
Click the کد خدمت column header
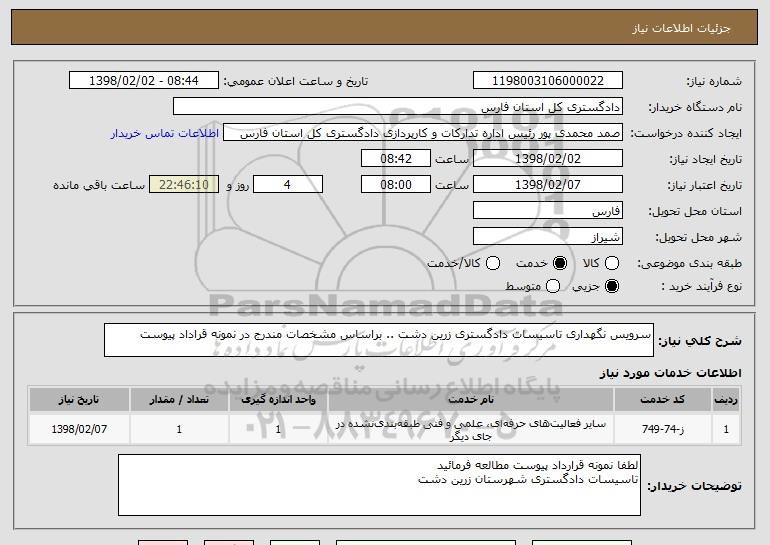click(x=662, y=400)
